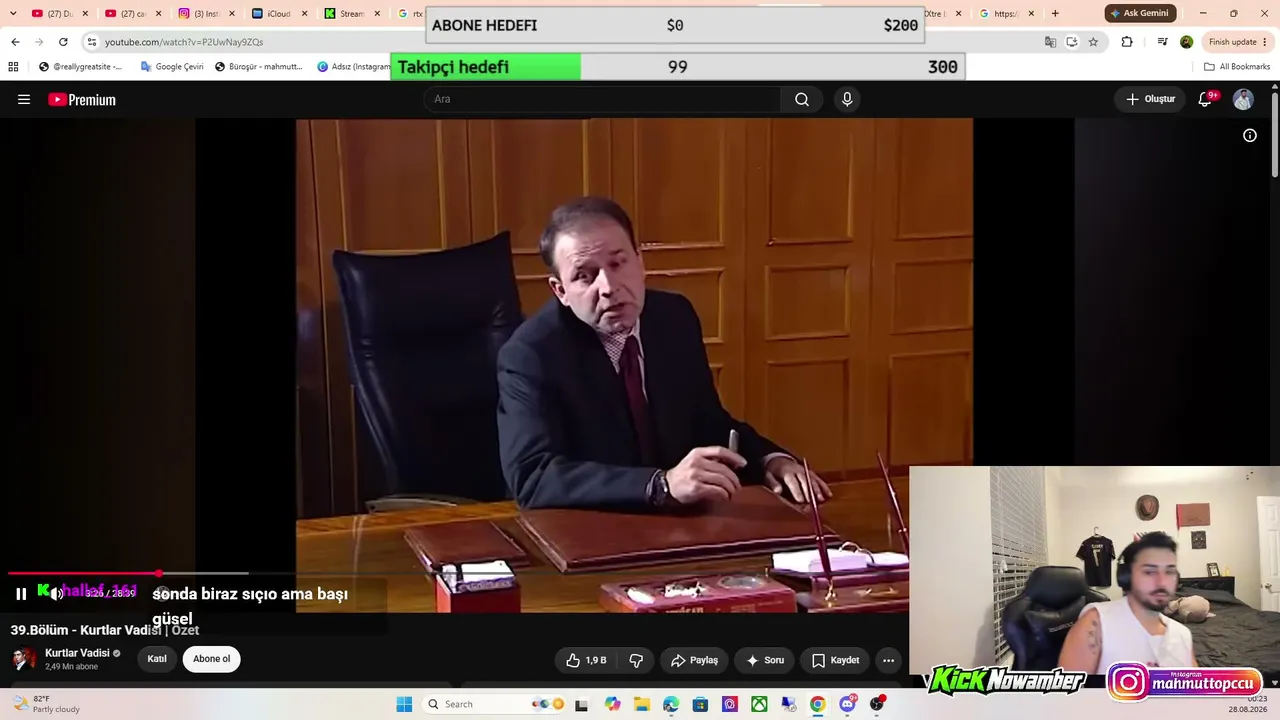
Task: Open the Kurtlar Vadisi channel avatar
Action: click(x=24, y=659)
